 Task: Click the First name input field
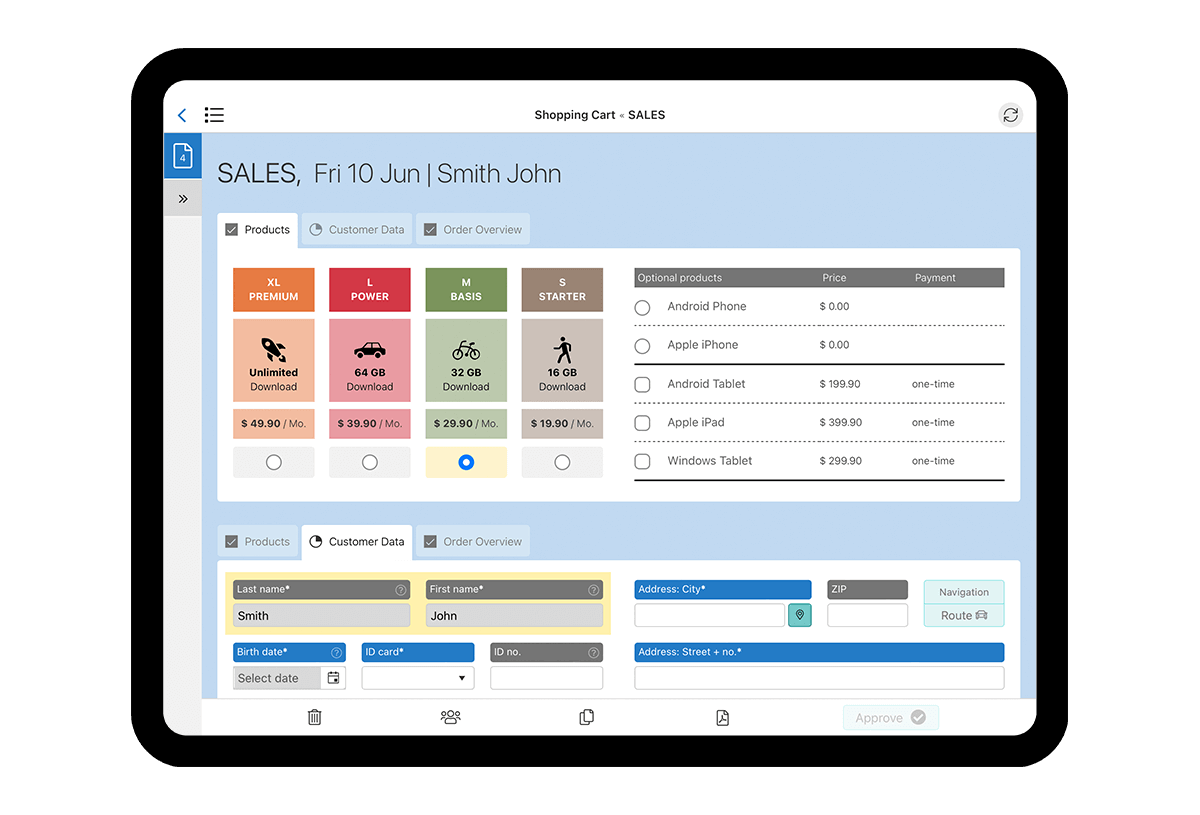click(514, 616)
